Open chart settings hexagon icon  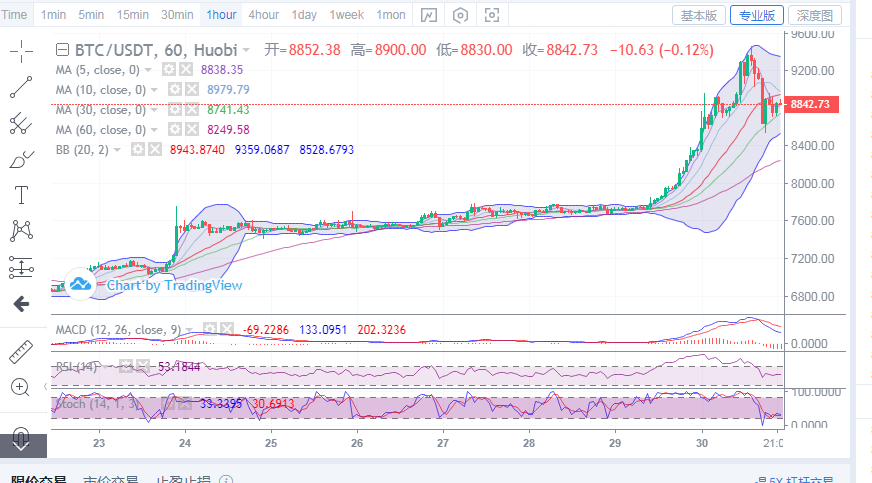tap(460, 15)
